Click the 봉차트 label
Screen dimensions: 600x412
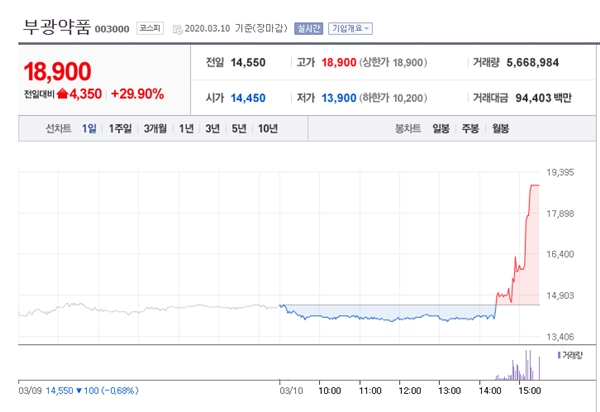point(408,129)
